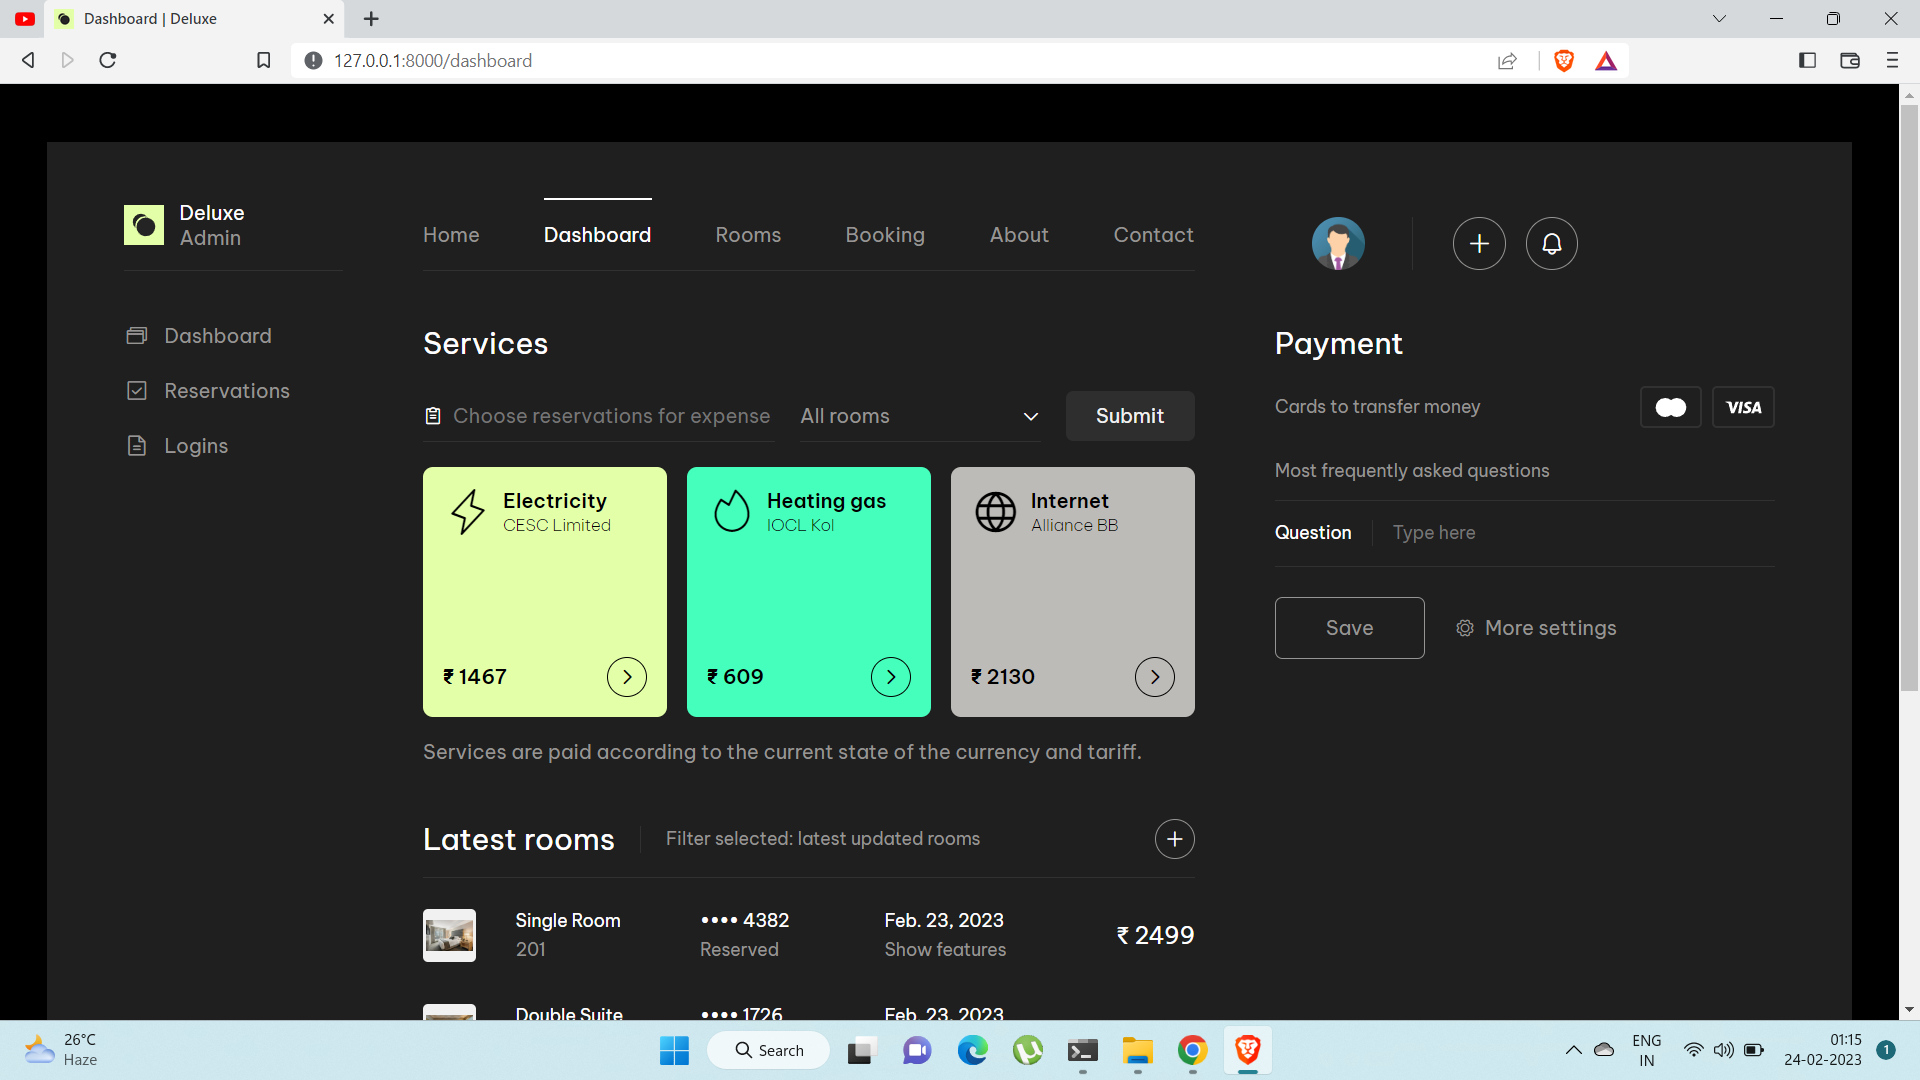Click the clipboard icon near Choose reservations
Viewport: 1920px width, 1080px height.
coord(433,415)
